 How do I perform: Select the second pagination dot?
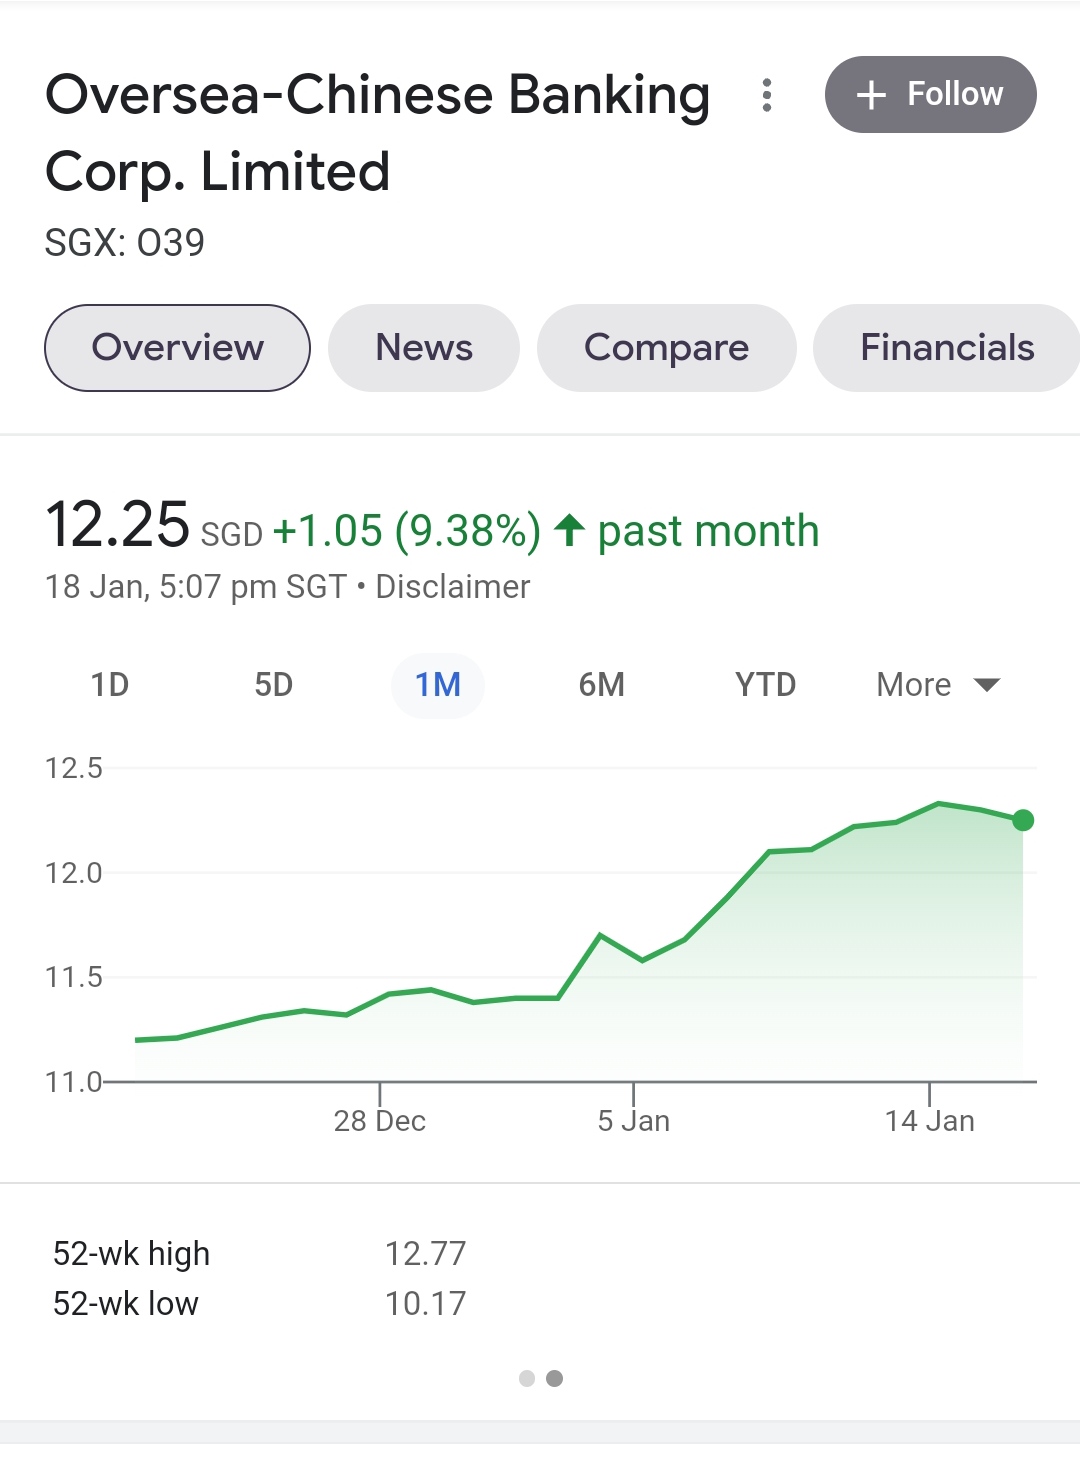[555, 1379]
